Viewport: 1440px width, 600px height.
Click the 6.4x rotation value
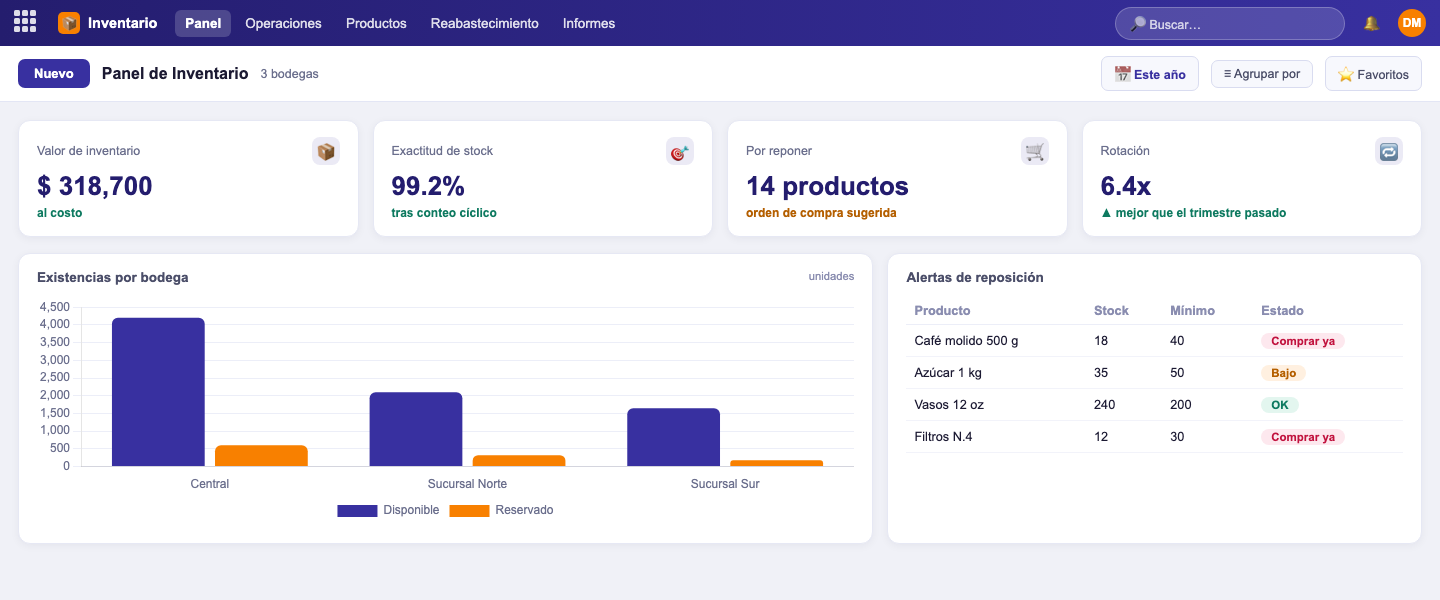pos(1125,186)
